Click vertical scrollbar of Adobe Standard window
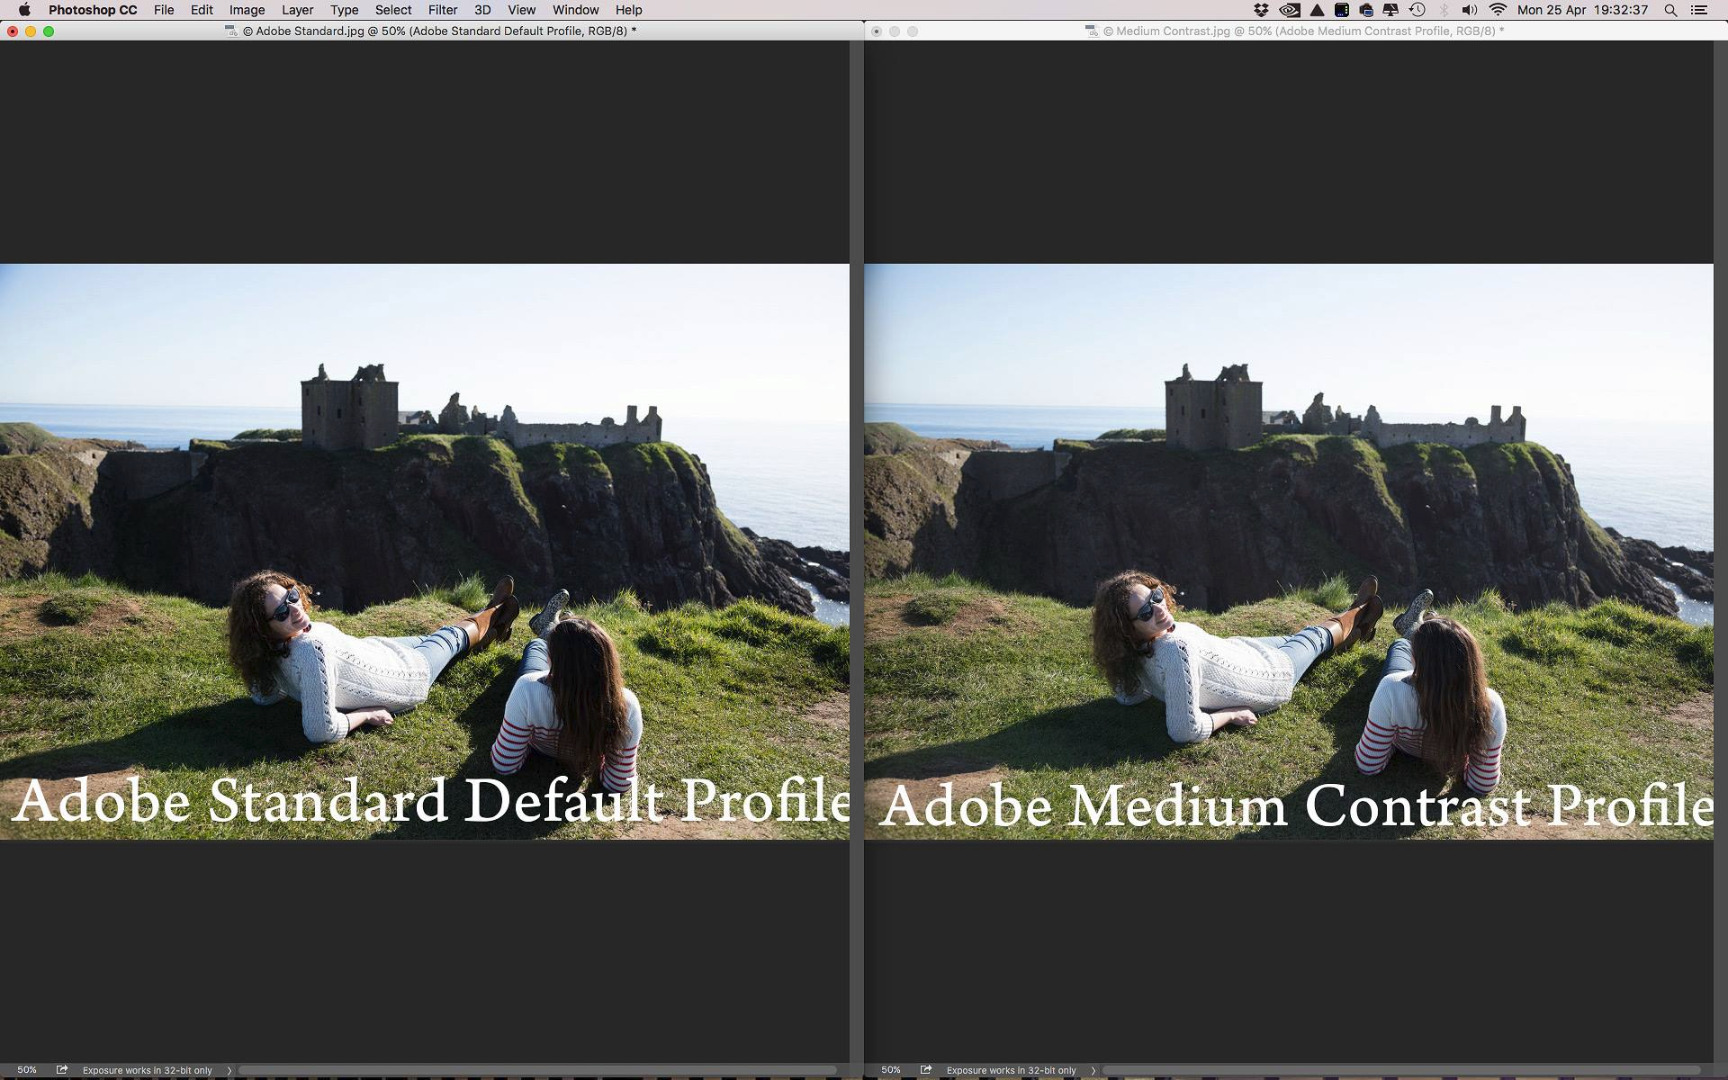 coord(856,551)
